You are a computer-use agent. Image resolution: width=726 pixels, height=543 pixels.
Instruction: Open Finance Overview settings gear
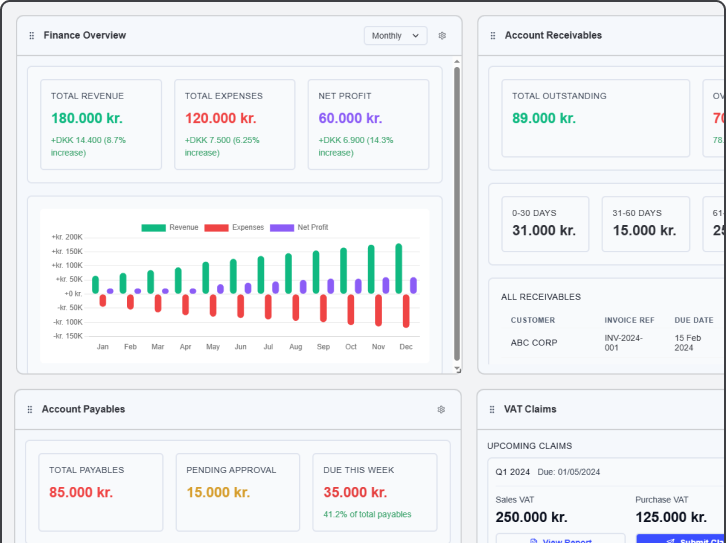442,36
